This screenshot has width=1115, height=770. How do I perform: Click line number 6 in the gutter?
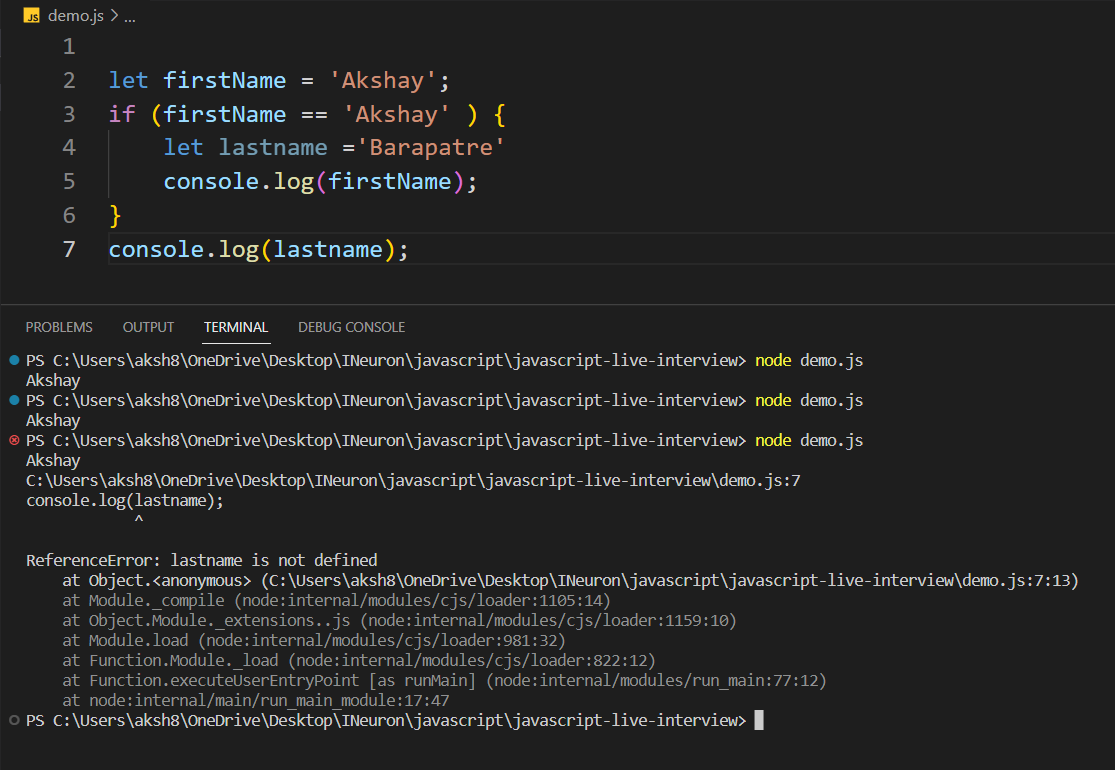click(69, 215)
